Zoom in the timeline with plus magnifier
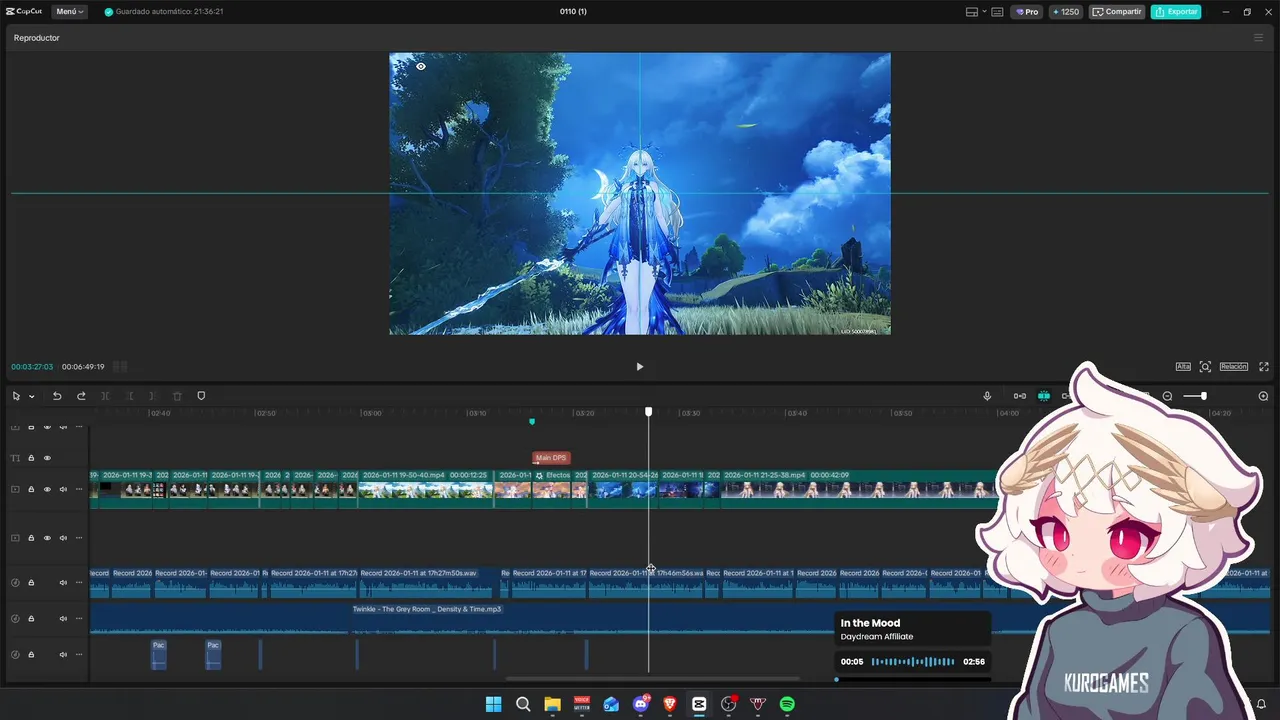The height and width of the screenshot is (720, 1280). (1263, 396)
